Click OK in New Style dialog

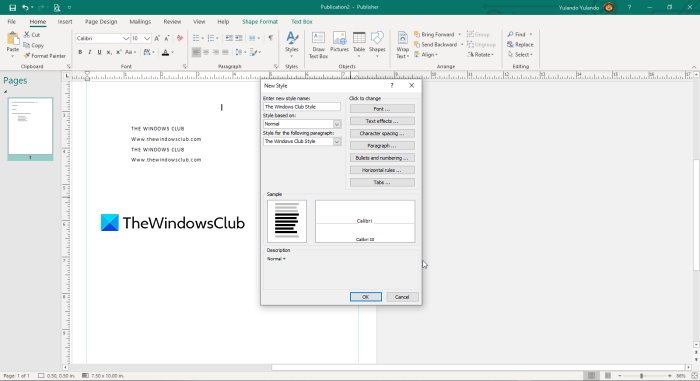coord(366,297)
